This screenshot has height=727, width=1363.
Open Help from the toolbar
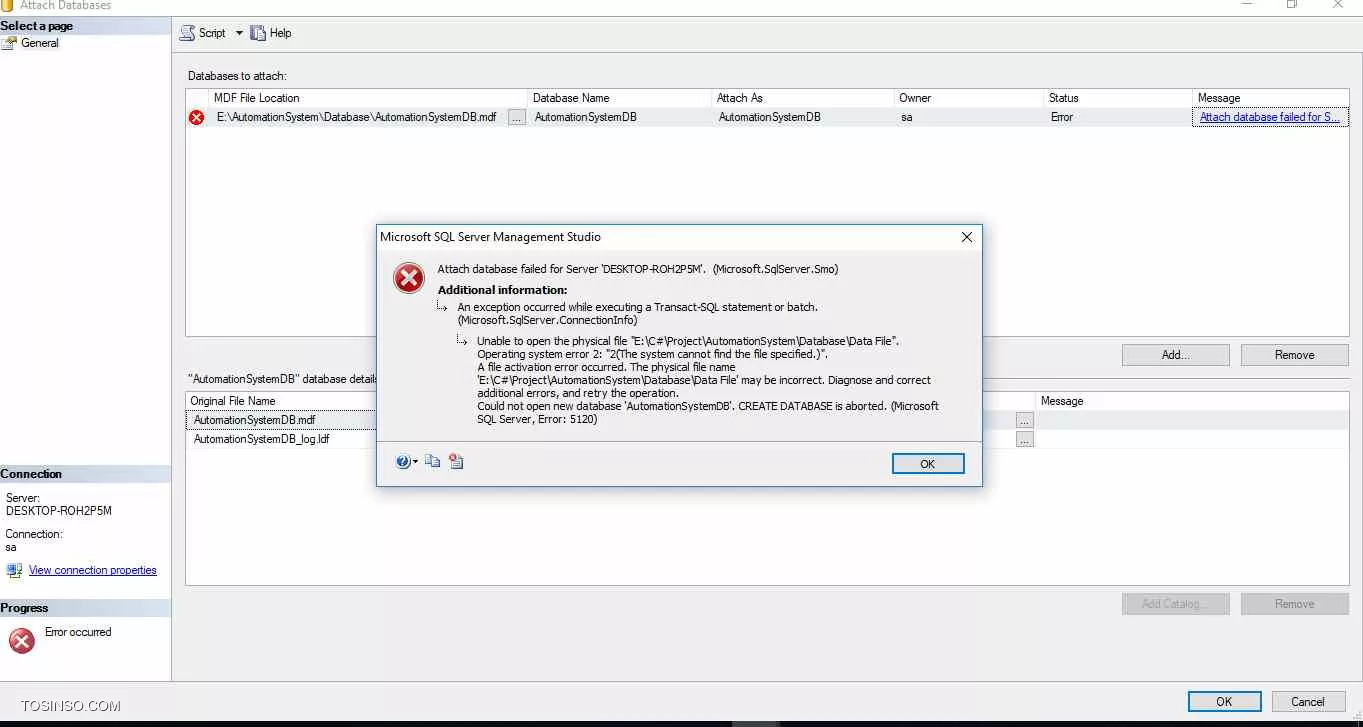(271, 33)
